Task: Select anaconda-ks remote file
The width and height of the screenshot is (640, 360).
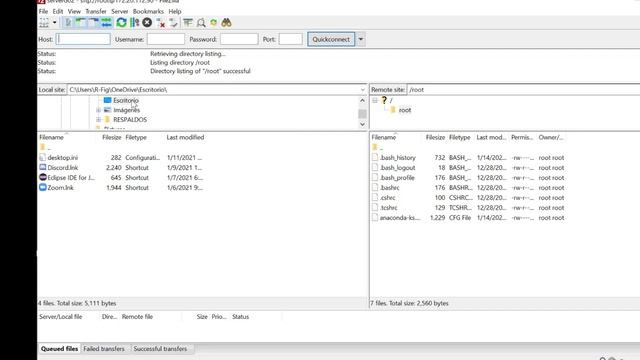Action: [x=400, y=218]
